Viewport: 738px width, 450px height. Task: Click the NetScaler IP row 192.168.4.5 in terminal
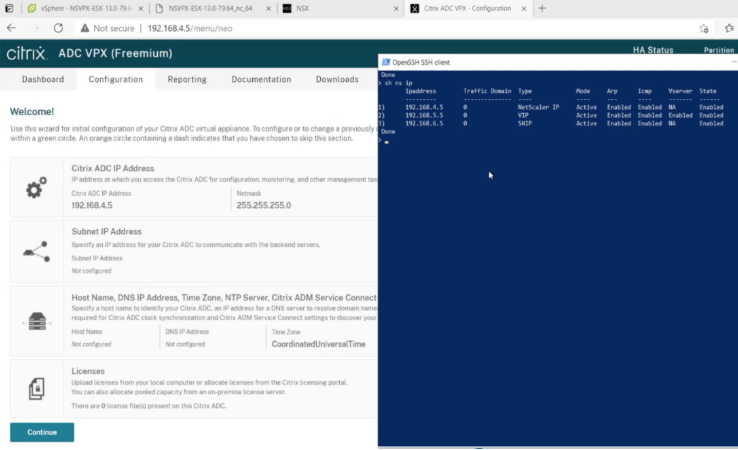coord(551,107)
